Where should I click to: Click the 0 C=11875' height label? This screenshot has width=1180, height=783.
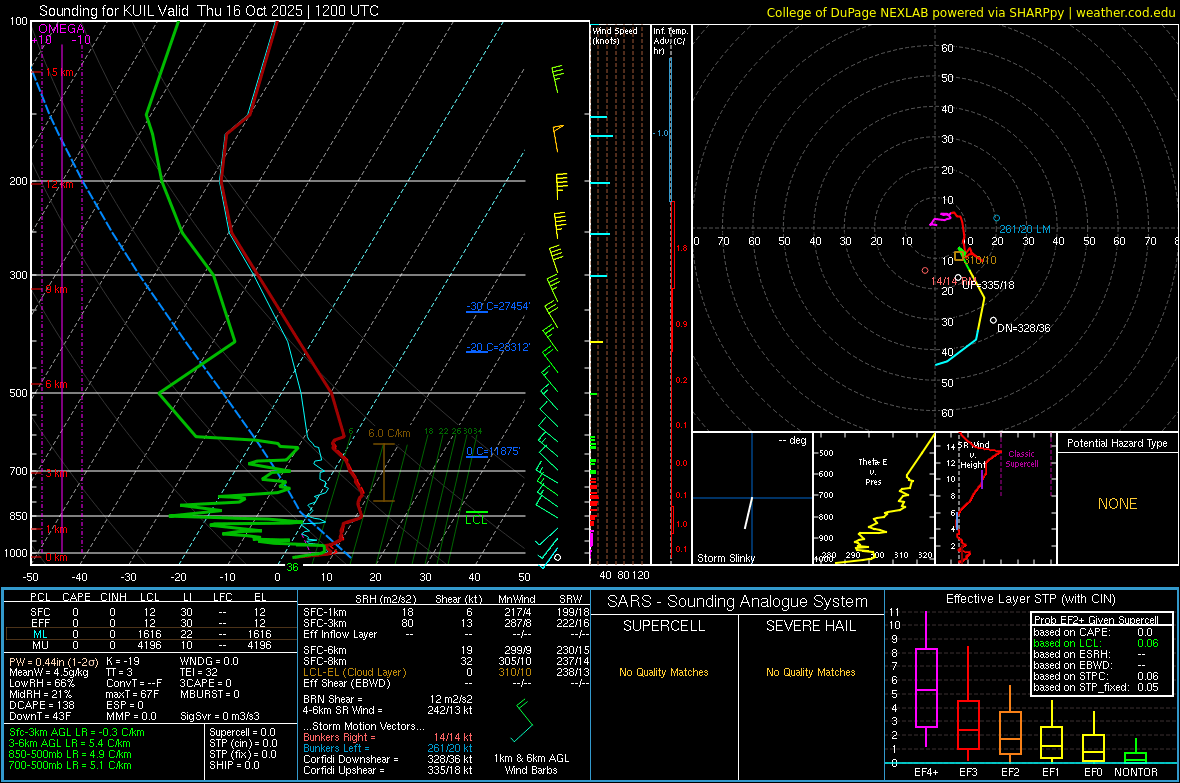tap(493, 451)
